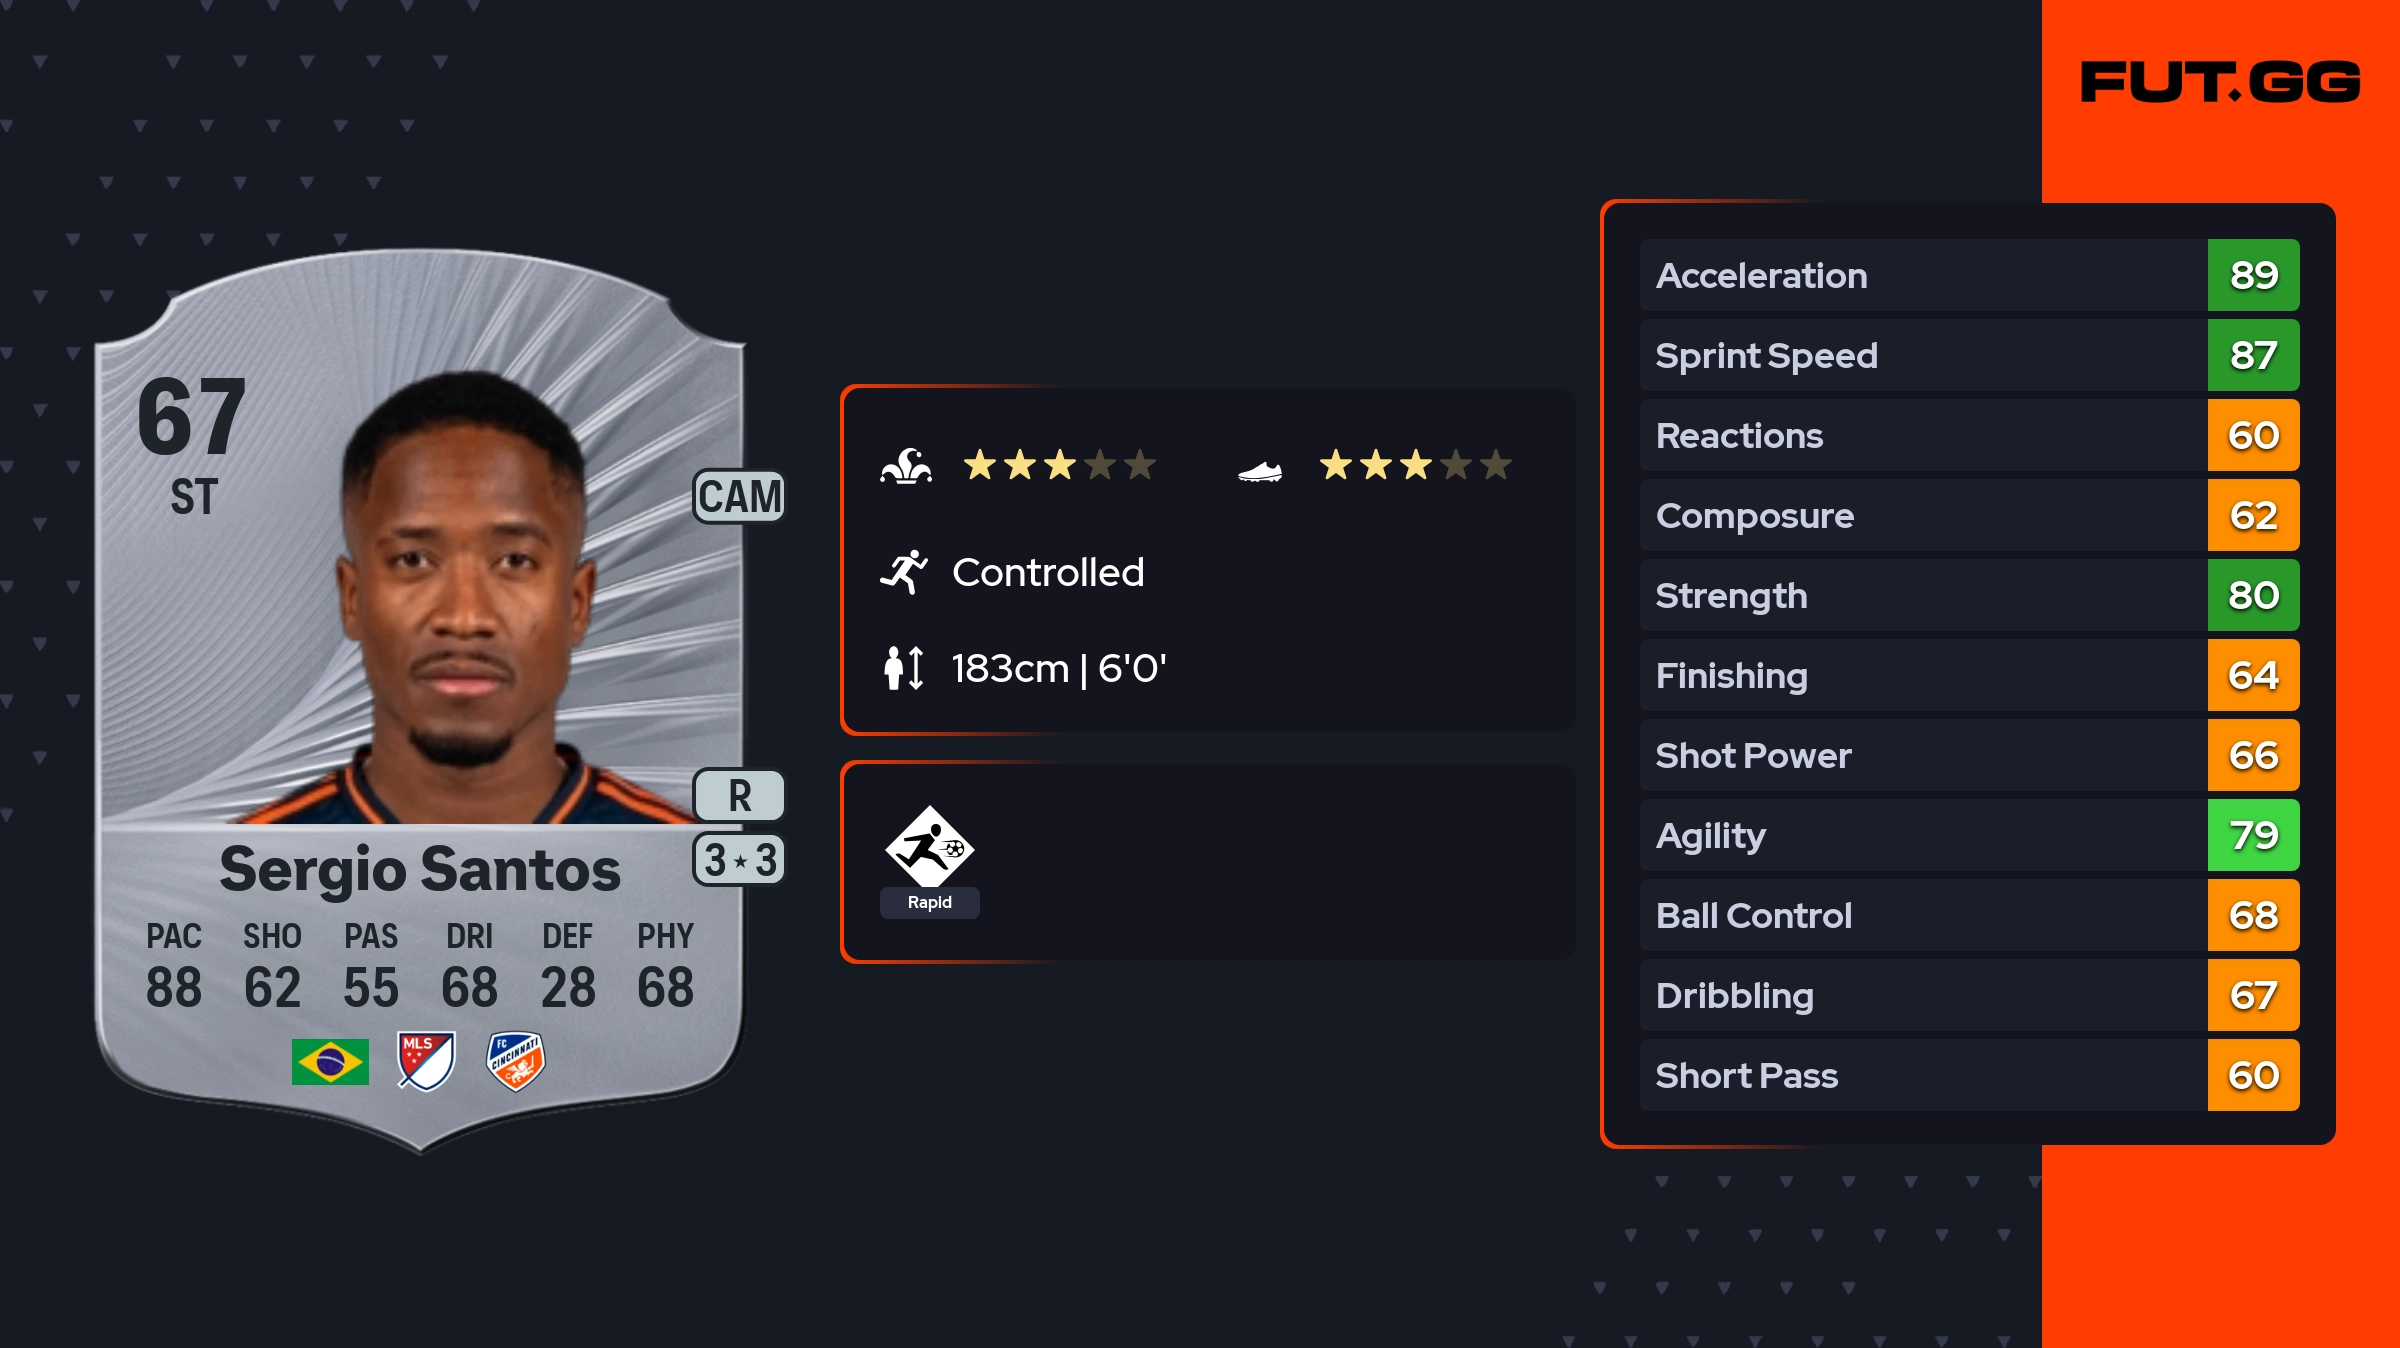Click the Sergio Santos name text
The image size is (2400, 1348).
(x=420, y=868)
